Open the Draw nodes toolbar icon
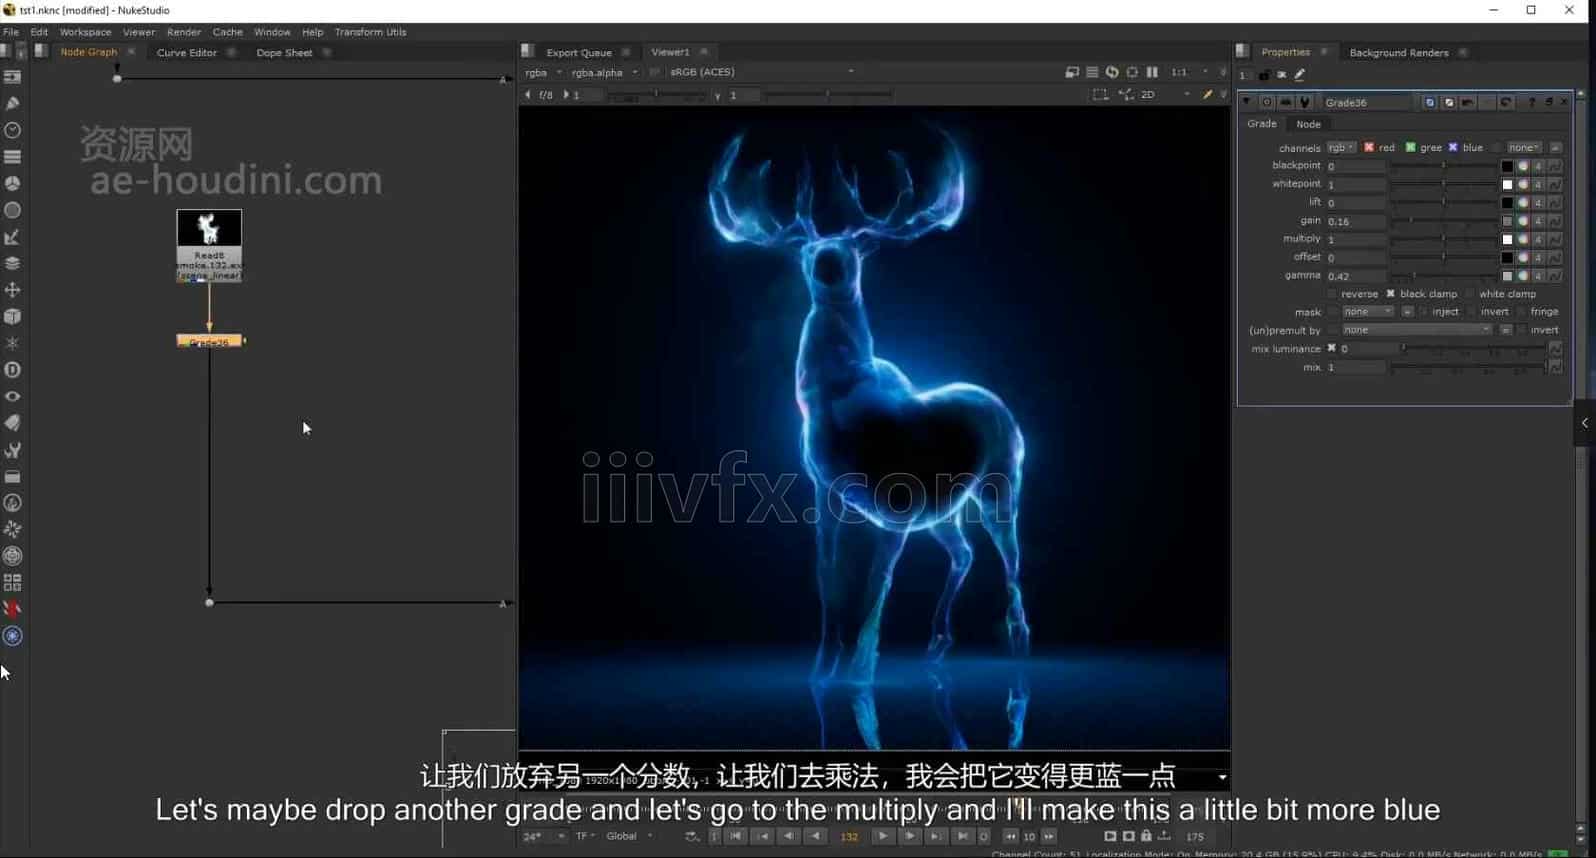Screen dimensions: 1596x858 pos(12,103)
